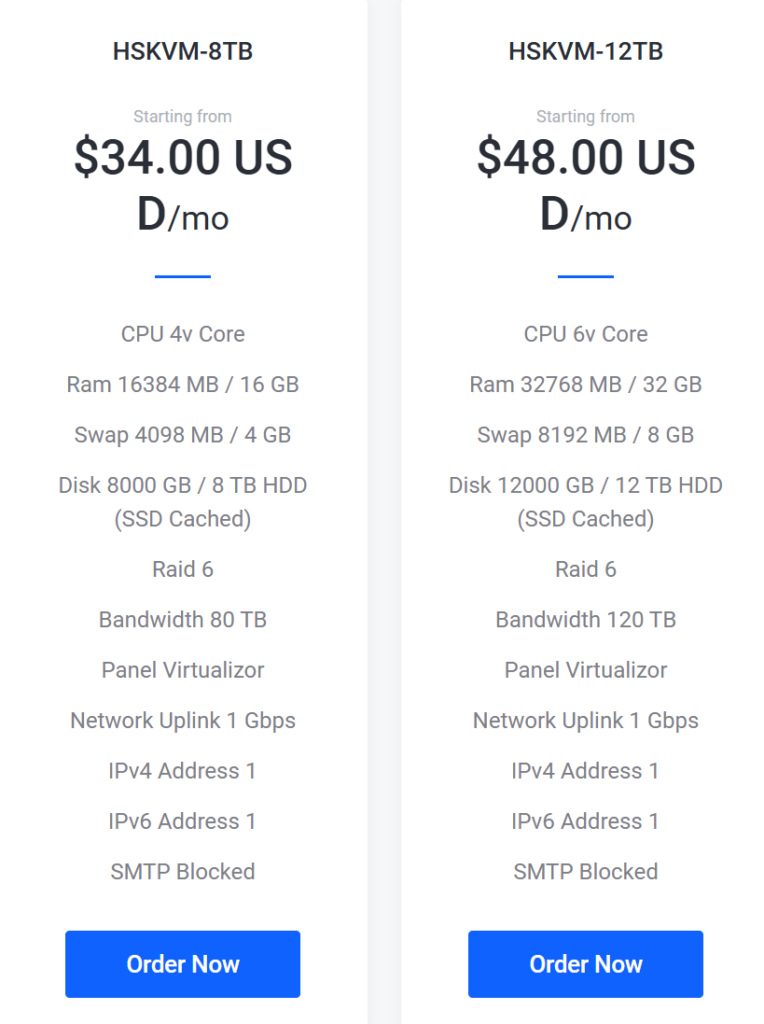This screenshot has width=764, height=1024.
Task: Select the Ram 16384 MB / 16 GB line
Action: (x=183, y=384)
